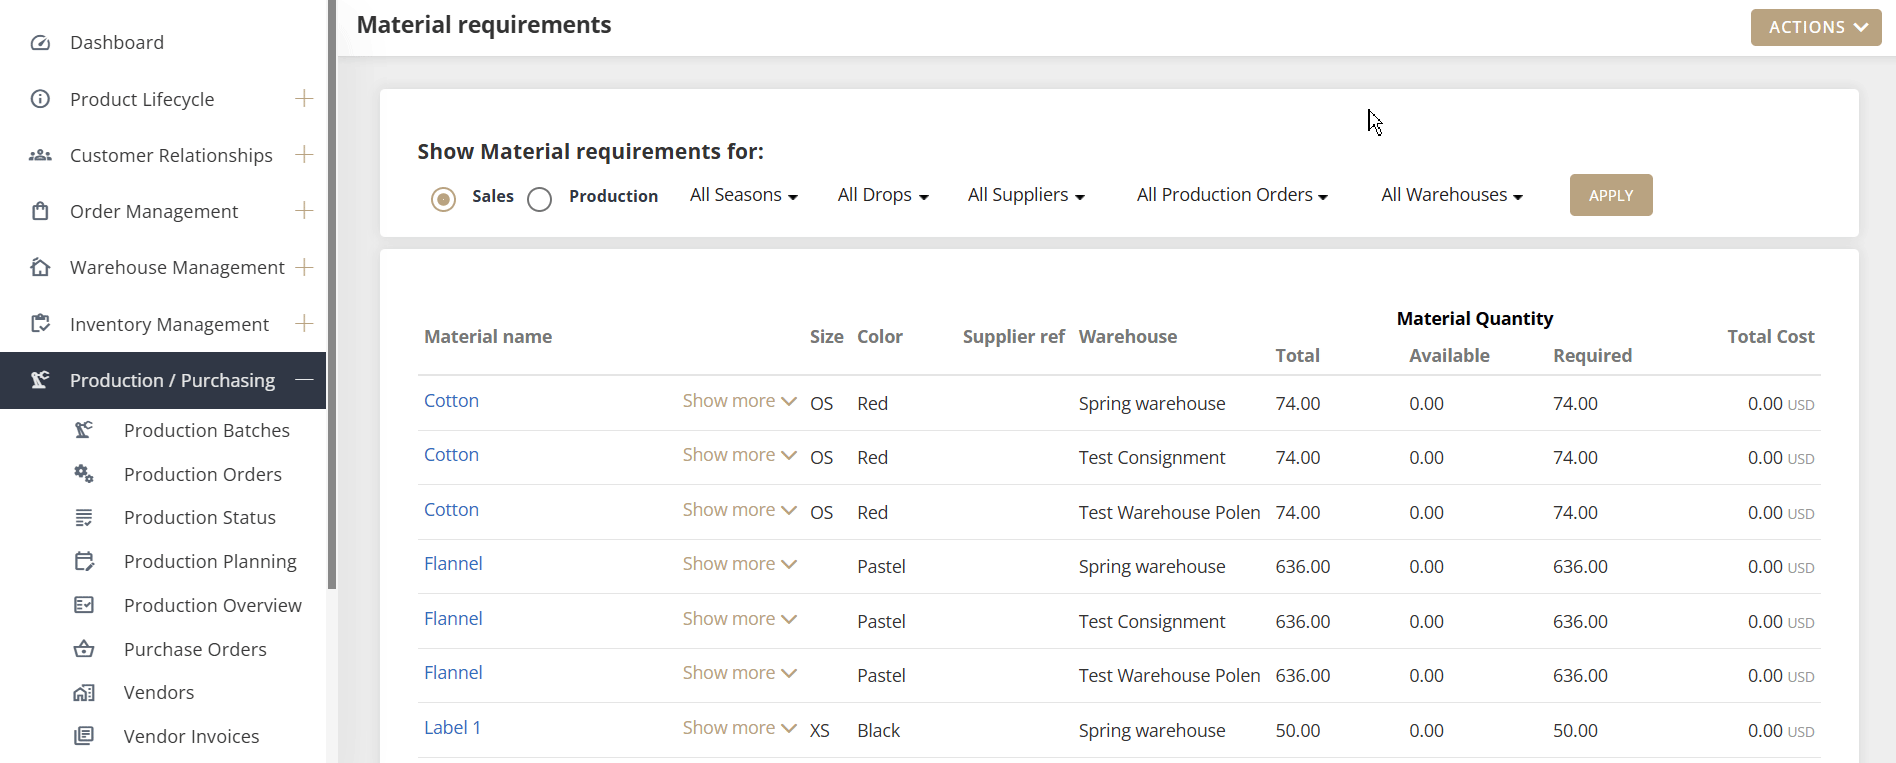1896x763 pixels.
Task: Select the Sales radio button
Action: (x=443, y=199)
